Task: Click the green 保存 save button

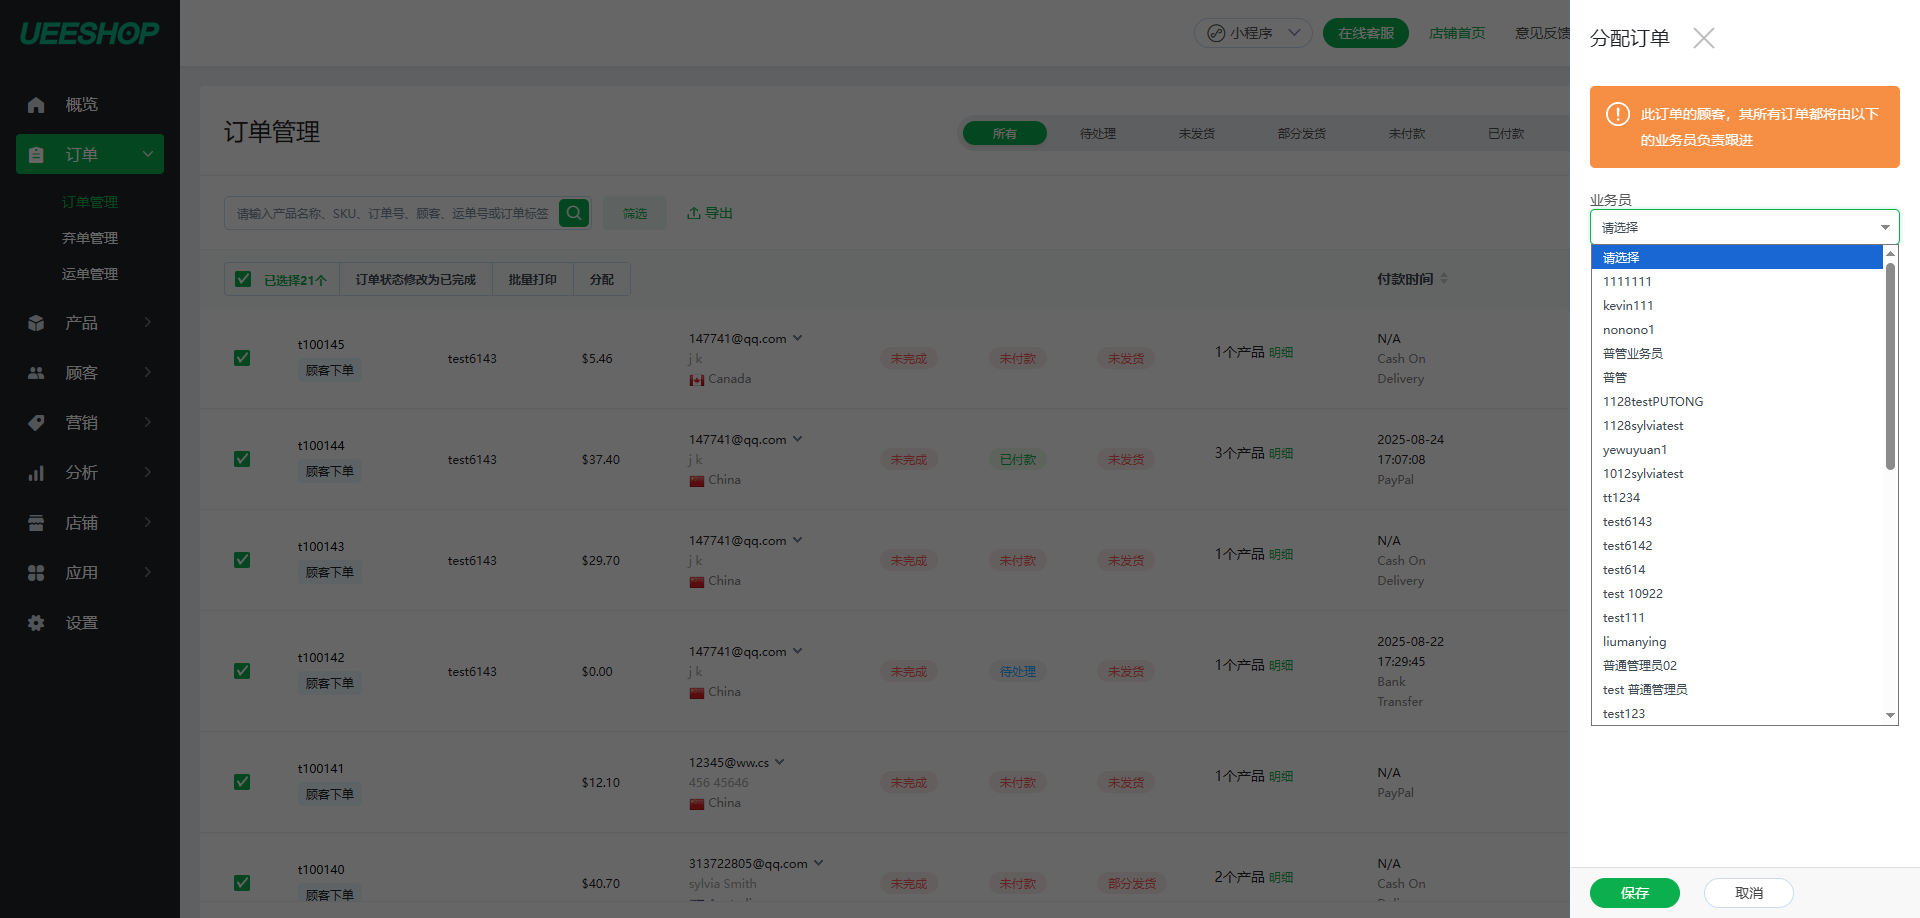Action: coord(1634,893)
